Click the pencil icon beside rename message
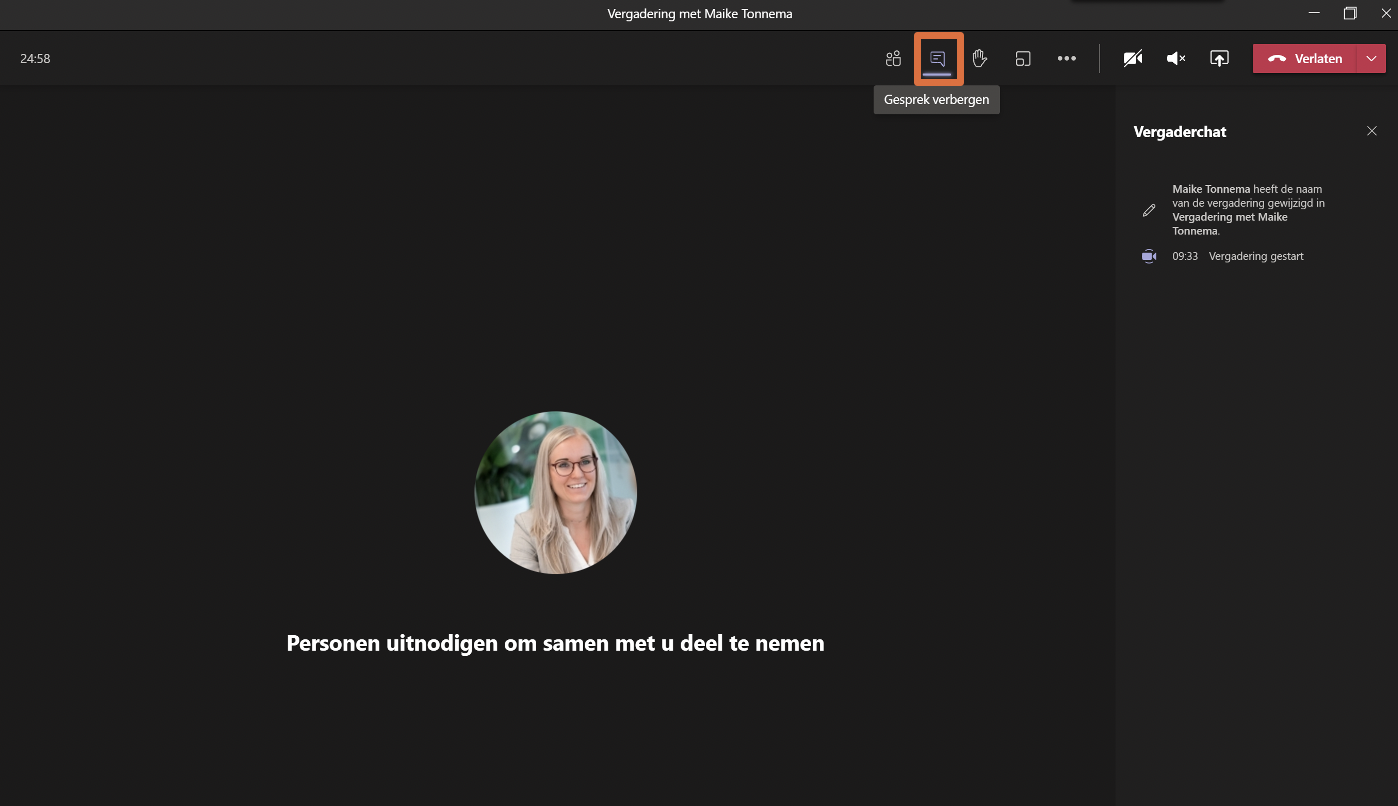The width and height of the screenshot is (1398, 806). pos(1149,210)
